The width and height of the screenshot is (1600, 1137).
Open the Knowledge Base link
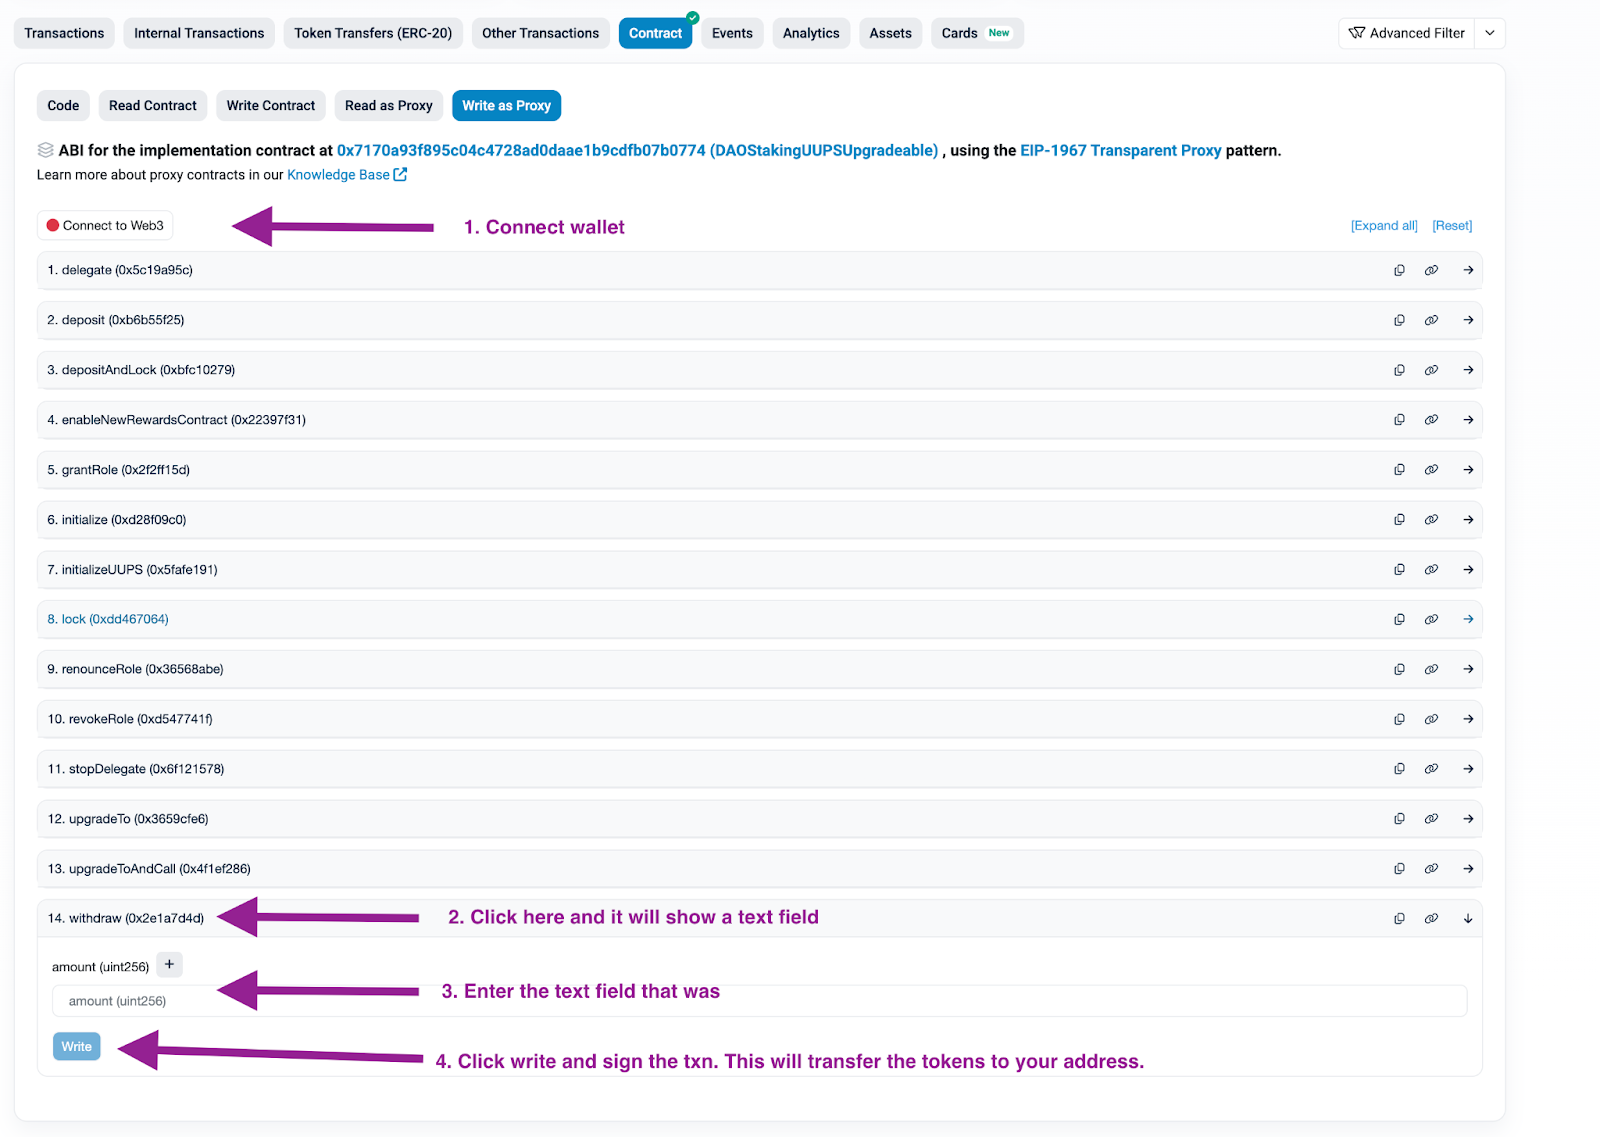pyautogui.click(x=346, y=175)
